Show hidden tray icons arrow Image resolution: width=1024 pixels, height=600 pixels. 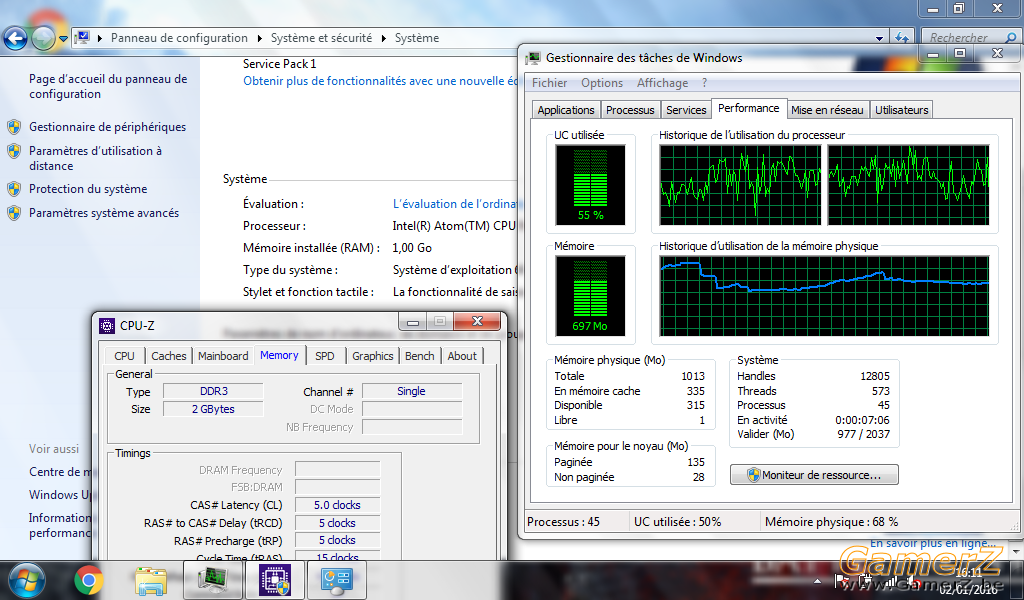point(818,580)
